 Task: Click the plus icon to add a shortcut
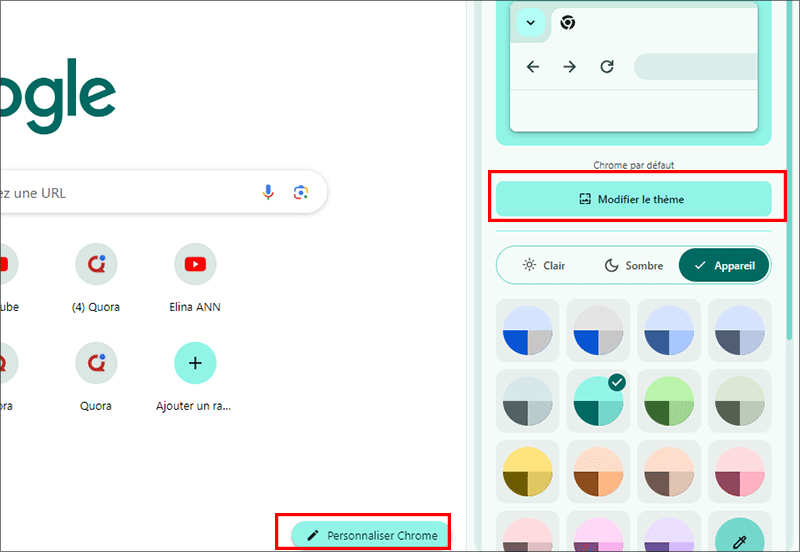tap(195, 363)
